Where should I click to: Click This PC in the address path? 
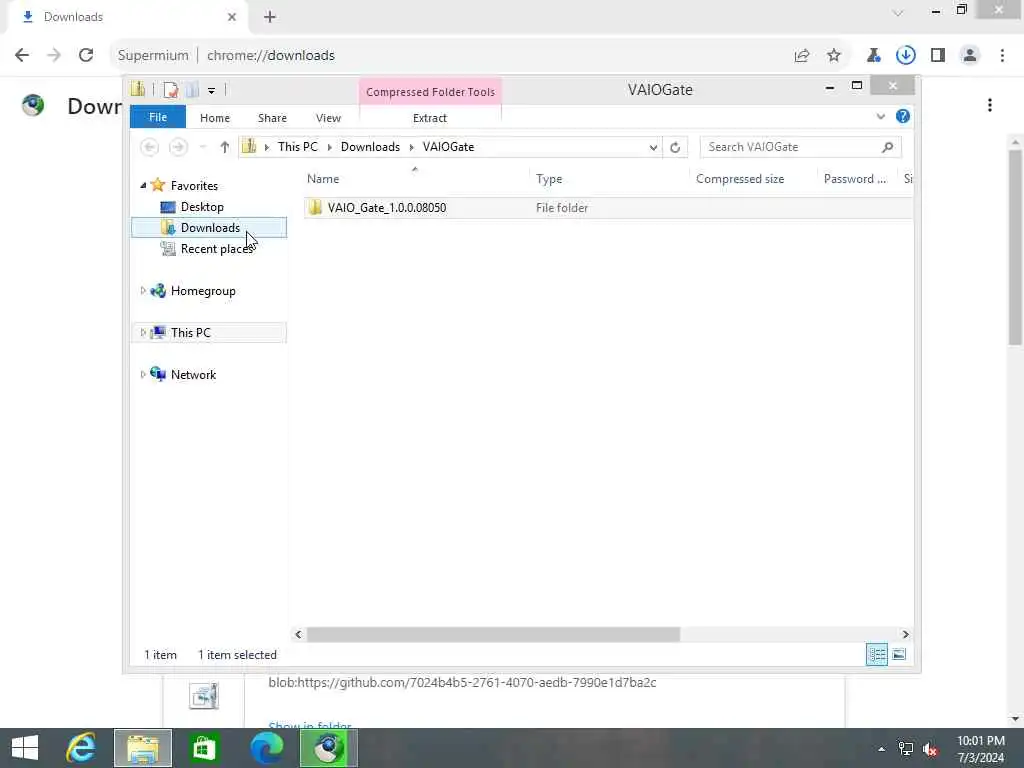click(297, 147)
